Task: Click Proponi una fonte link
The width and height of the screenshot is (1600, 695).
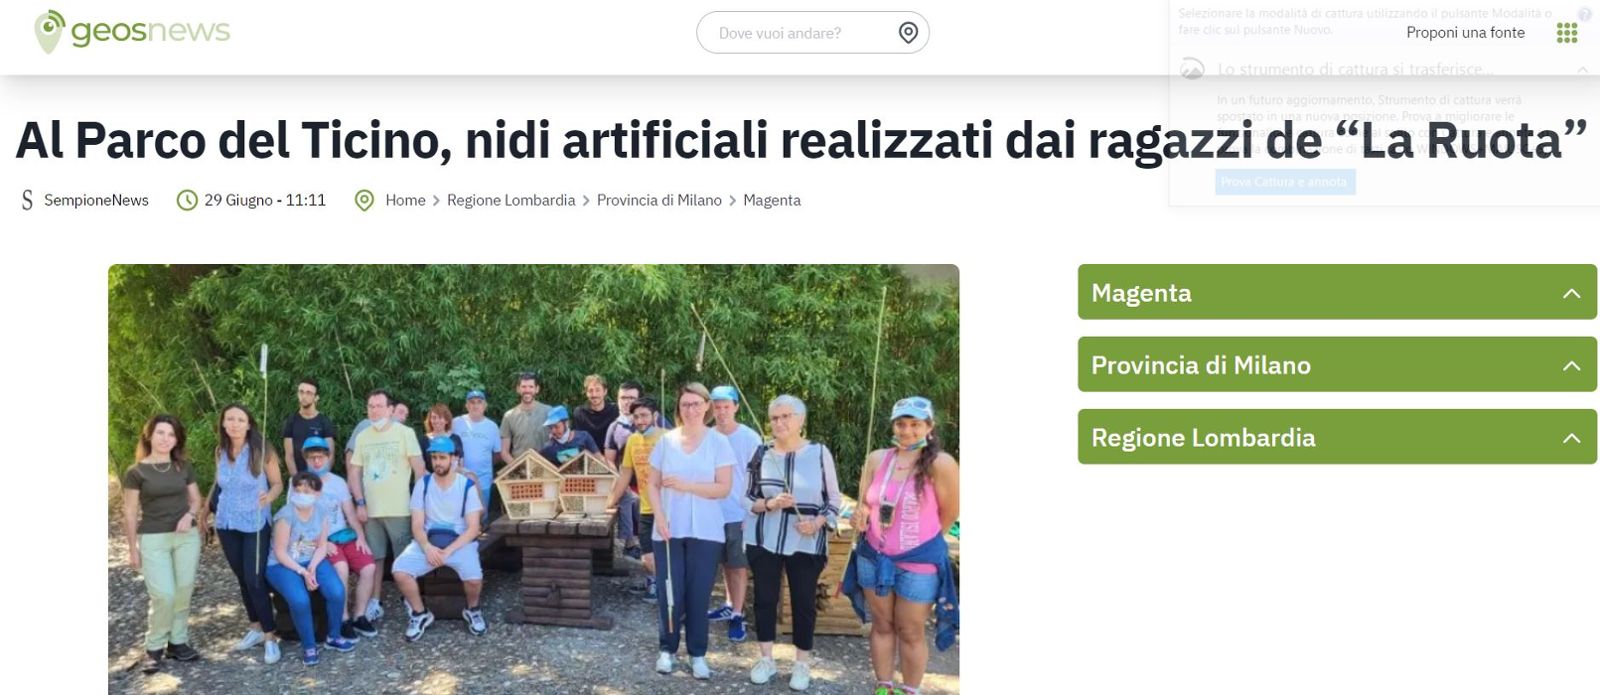Action: click(1465, 32)
